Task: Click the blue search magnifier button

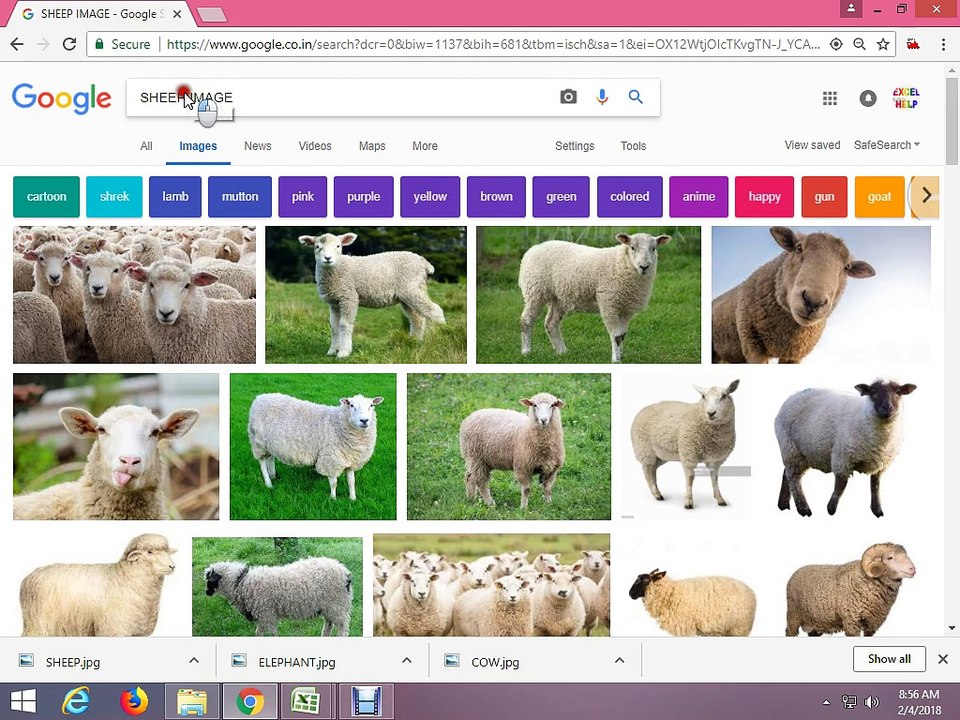Action: pos(636,97)
